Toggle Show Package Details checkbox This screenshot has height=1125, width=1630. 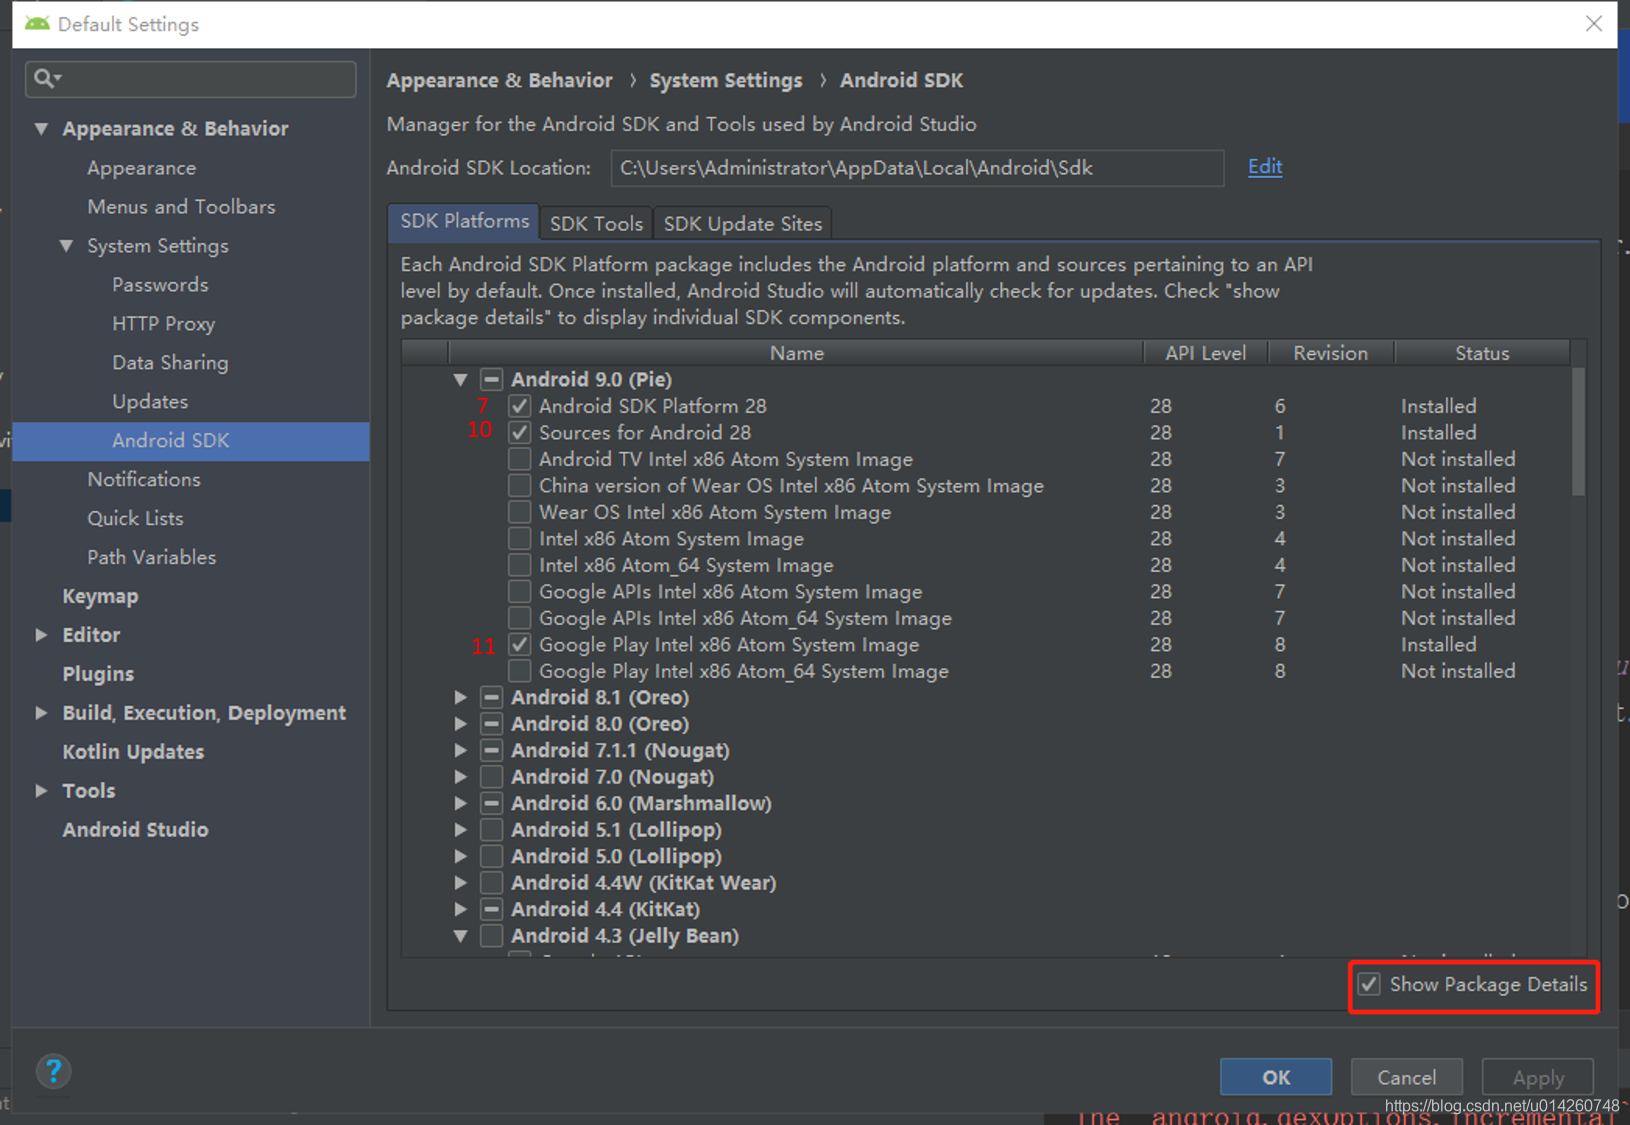coord(1369,984)
